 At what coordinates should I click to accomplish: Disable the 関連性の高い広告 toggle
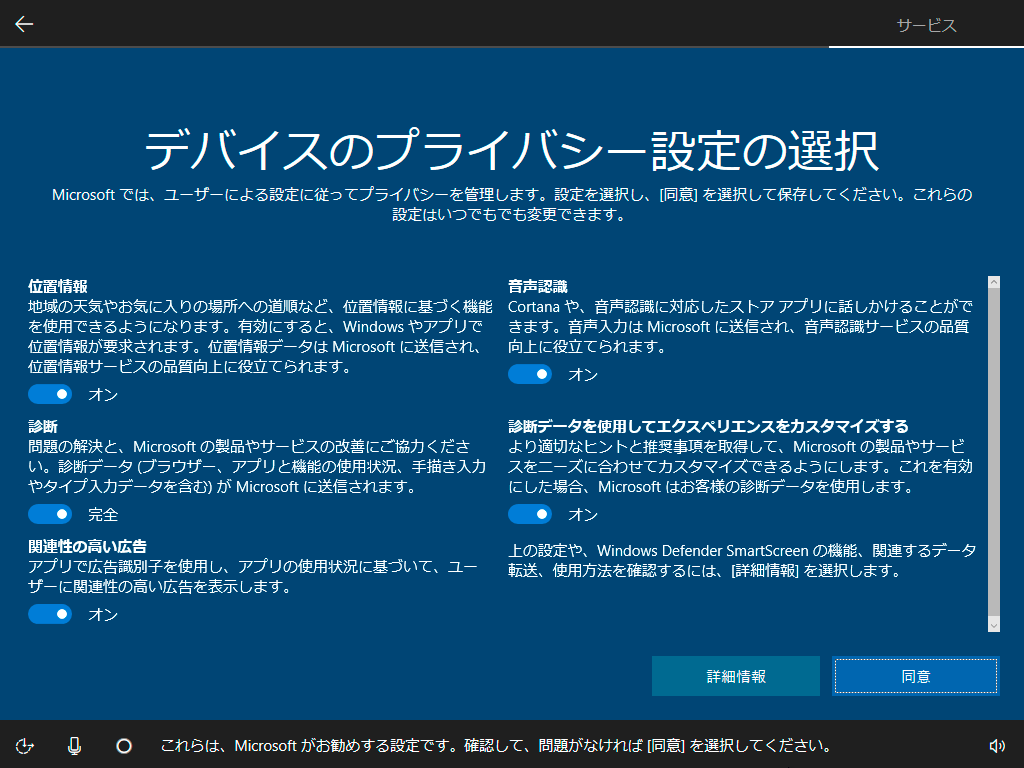click(x=50, y=614)
